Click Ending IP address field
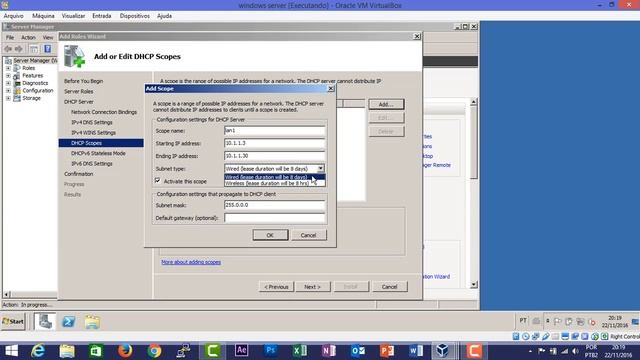 274,156
